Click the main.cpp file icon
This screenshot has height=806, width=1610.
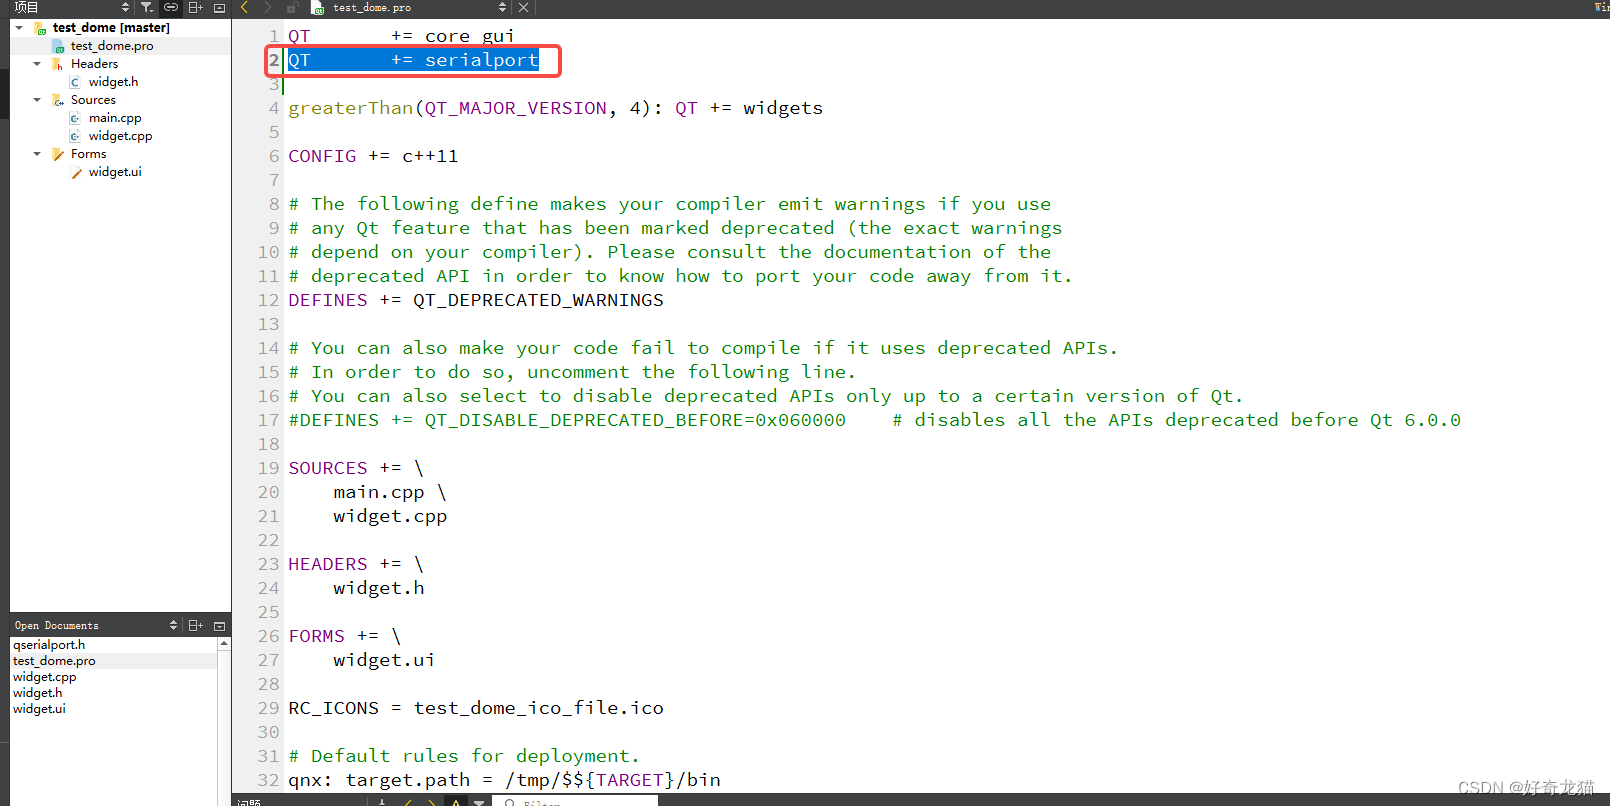[x=76, y=118]
